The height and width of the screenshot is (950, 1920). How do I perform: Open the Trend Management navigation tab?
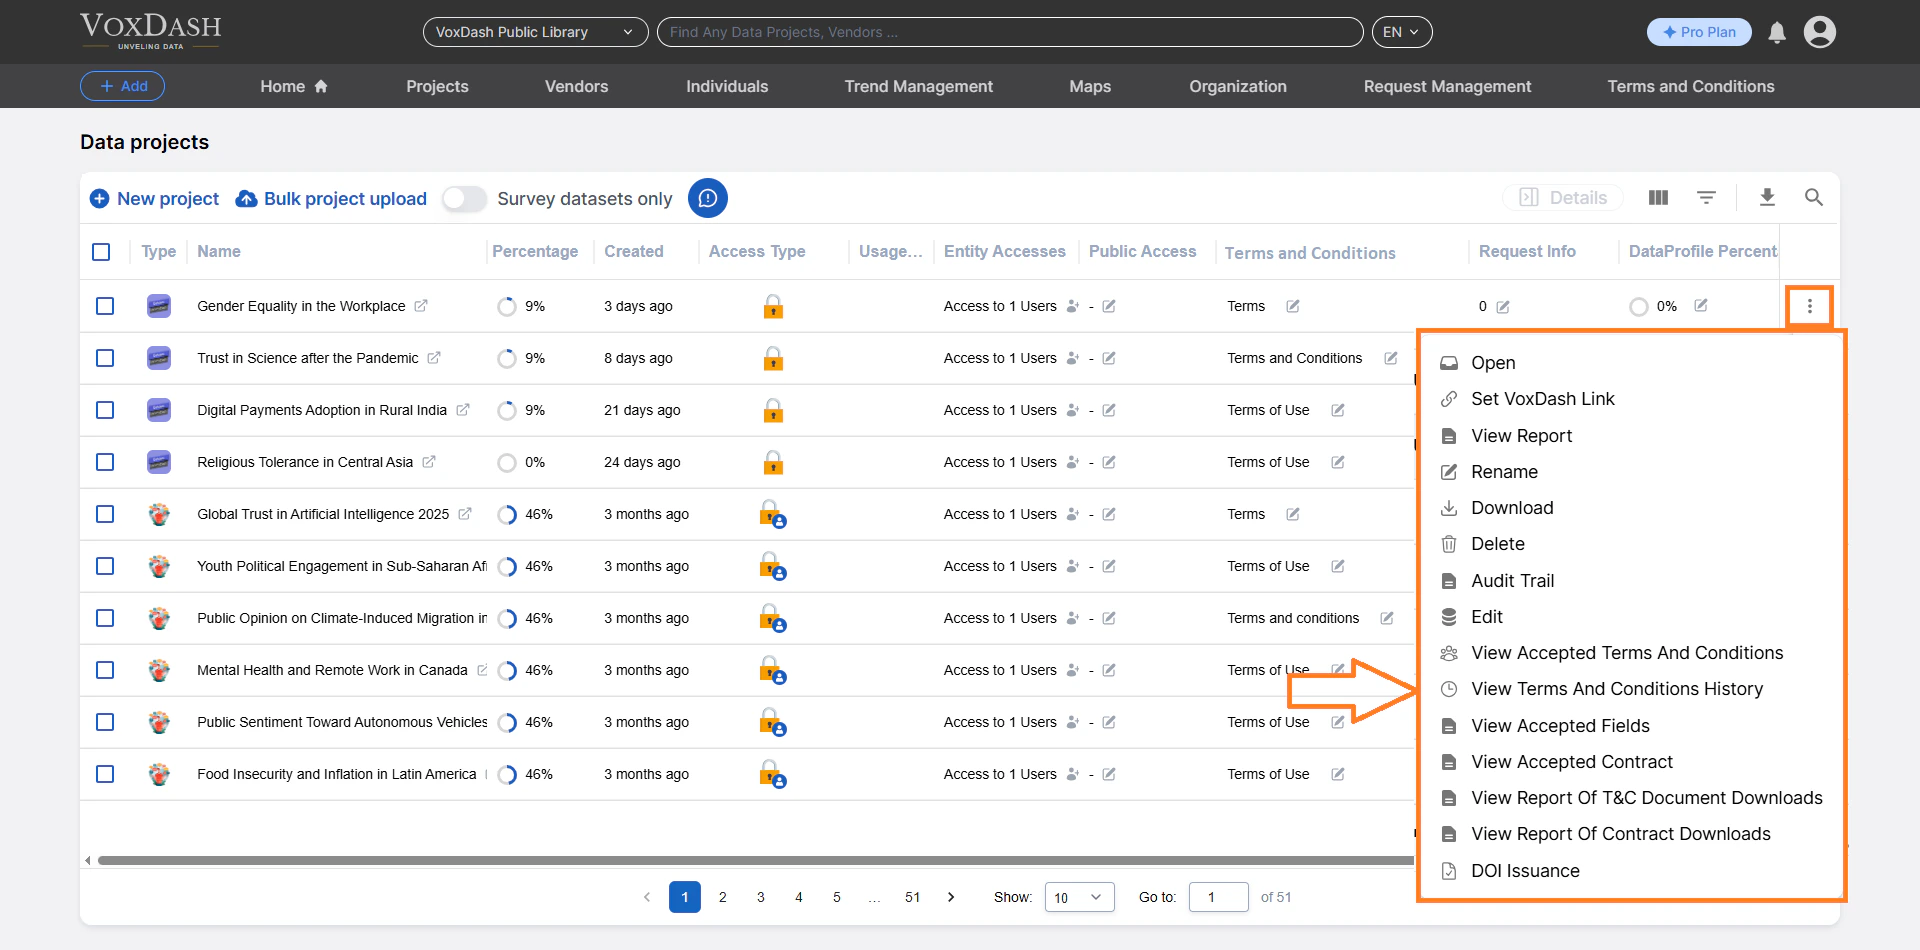coord(918,86)
